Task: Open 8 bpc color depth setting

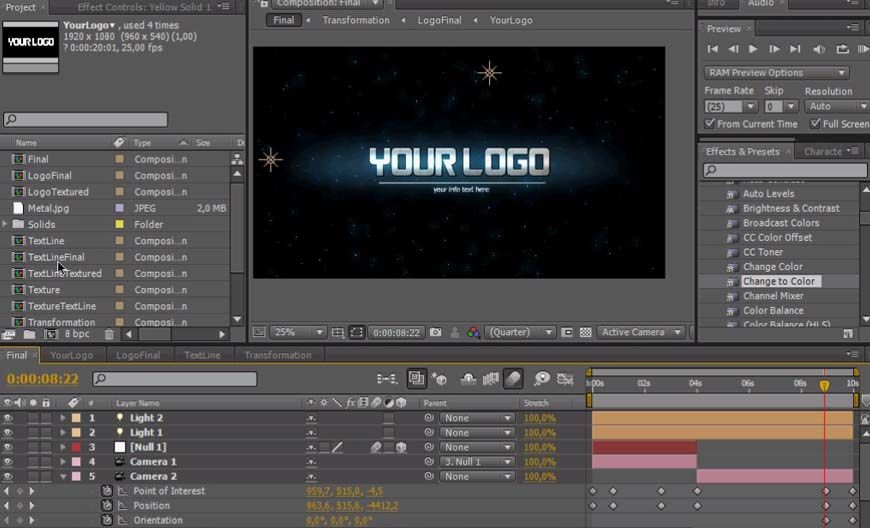Action: coord(77,334)
